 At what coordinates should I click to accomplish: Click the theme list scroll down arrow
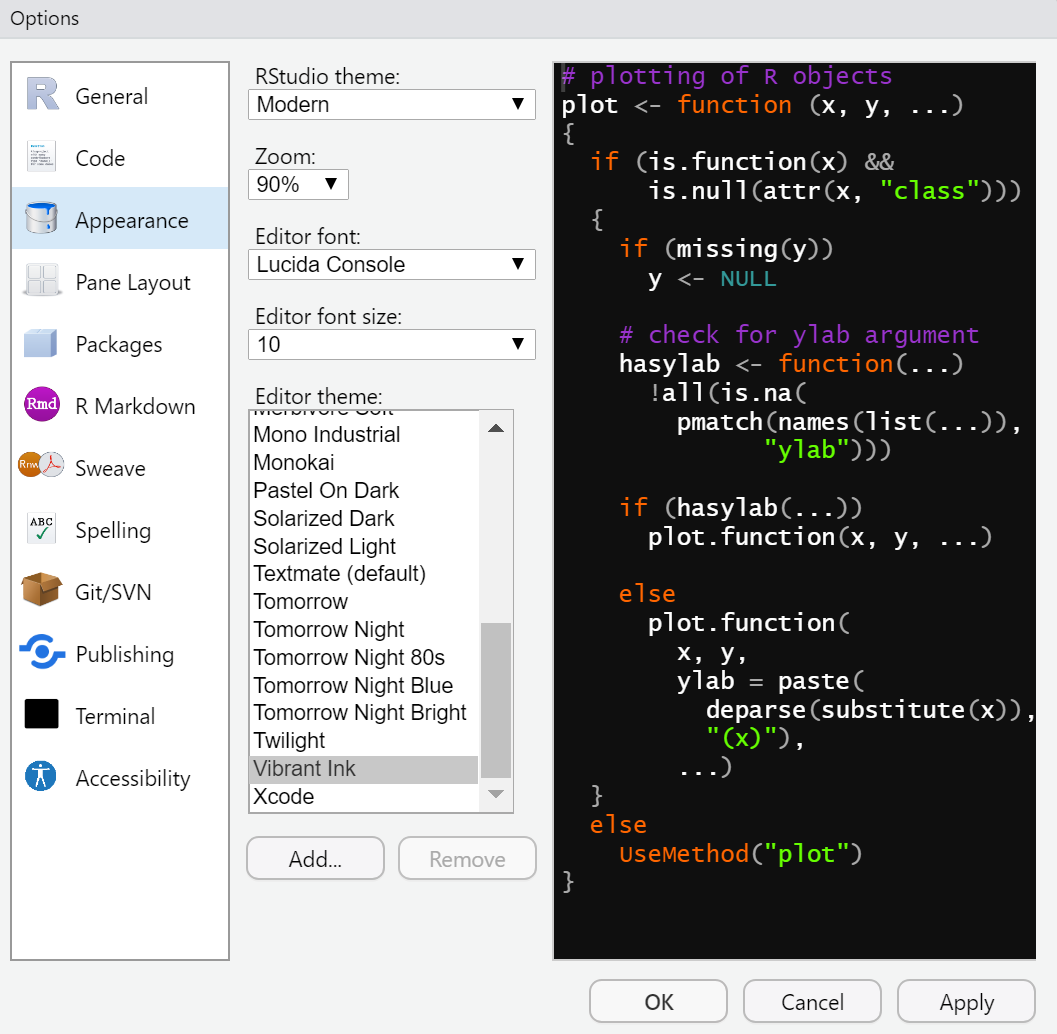click(496, 794)
